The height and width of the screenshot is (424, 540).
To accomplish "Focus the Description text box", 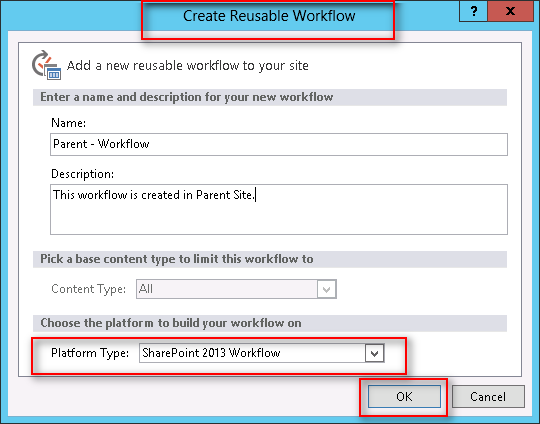I will [279, 209].
